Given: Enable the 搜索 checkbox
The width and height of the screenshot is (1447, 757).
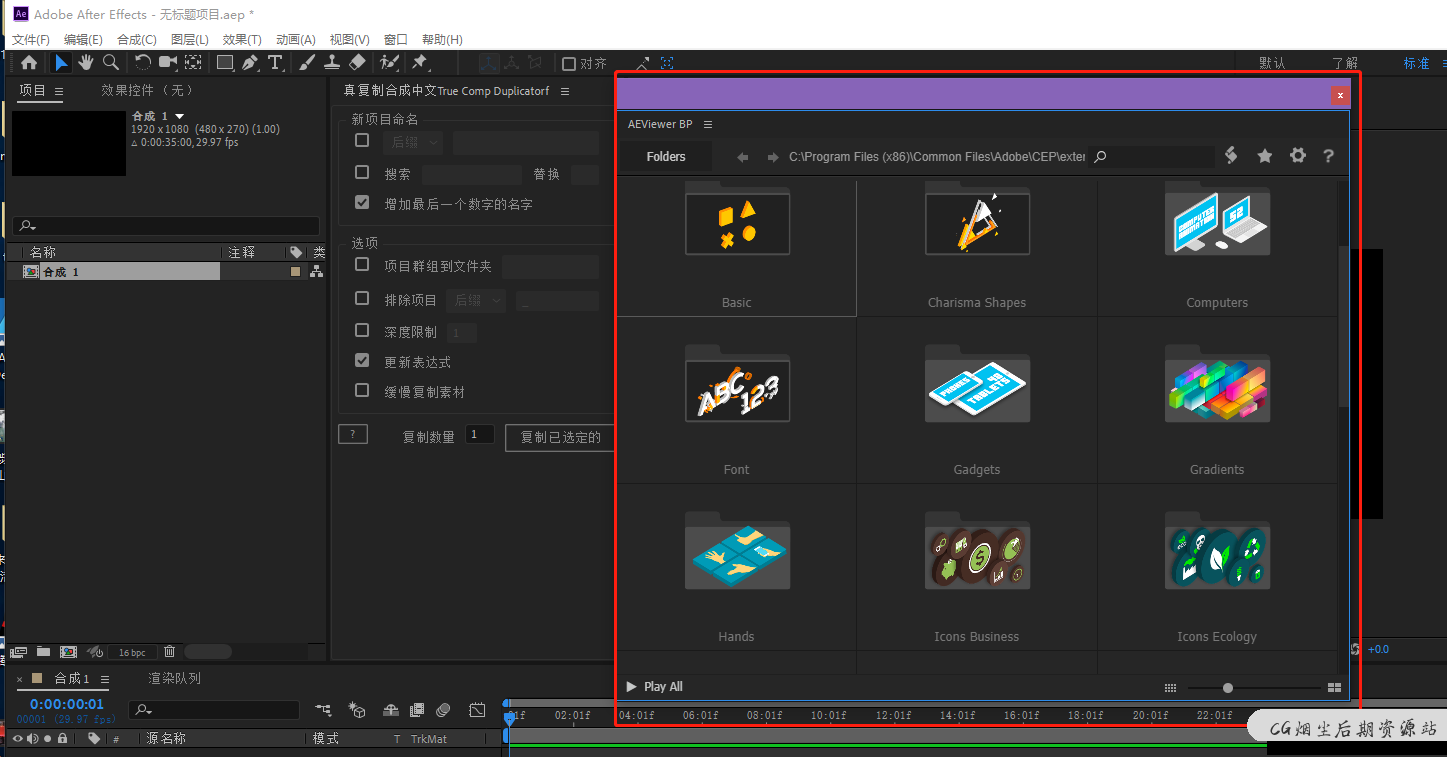Looking at the screenshot, I should click(362, 172).
